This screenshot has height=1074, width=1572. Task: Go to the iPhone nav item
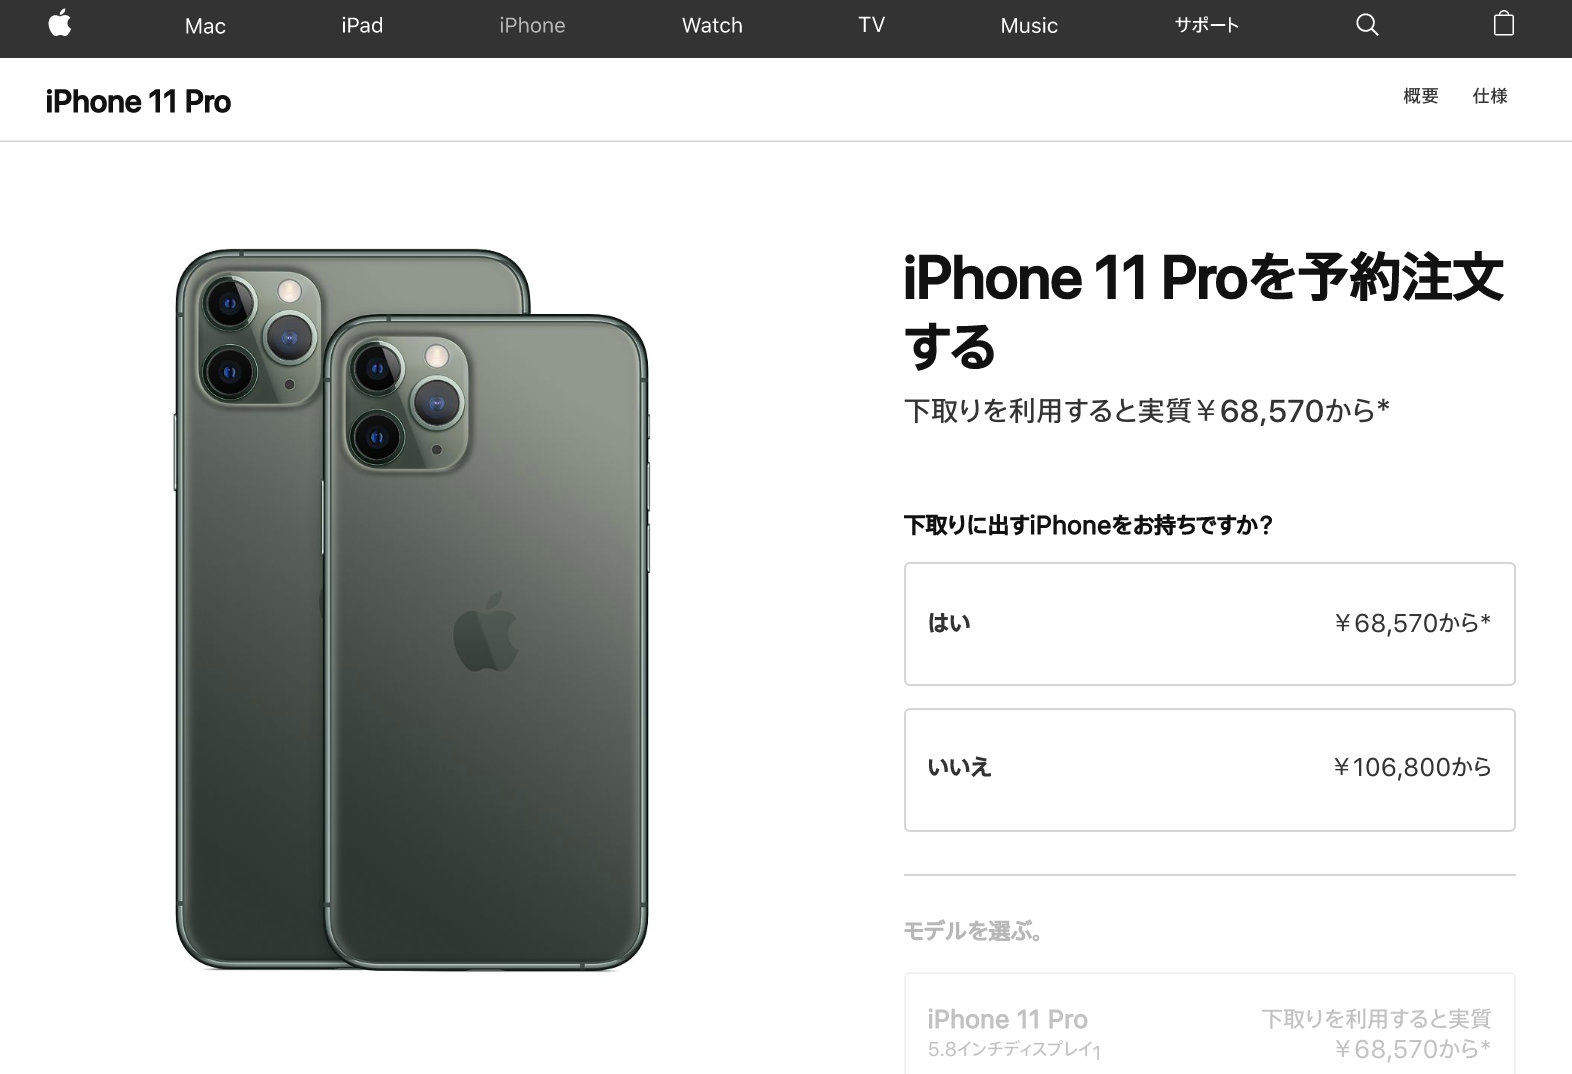pyautogui.click(x=532, y=25)
